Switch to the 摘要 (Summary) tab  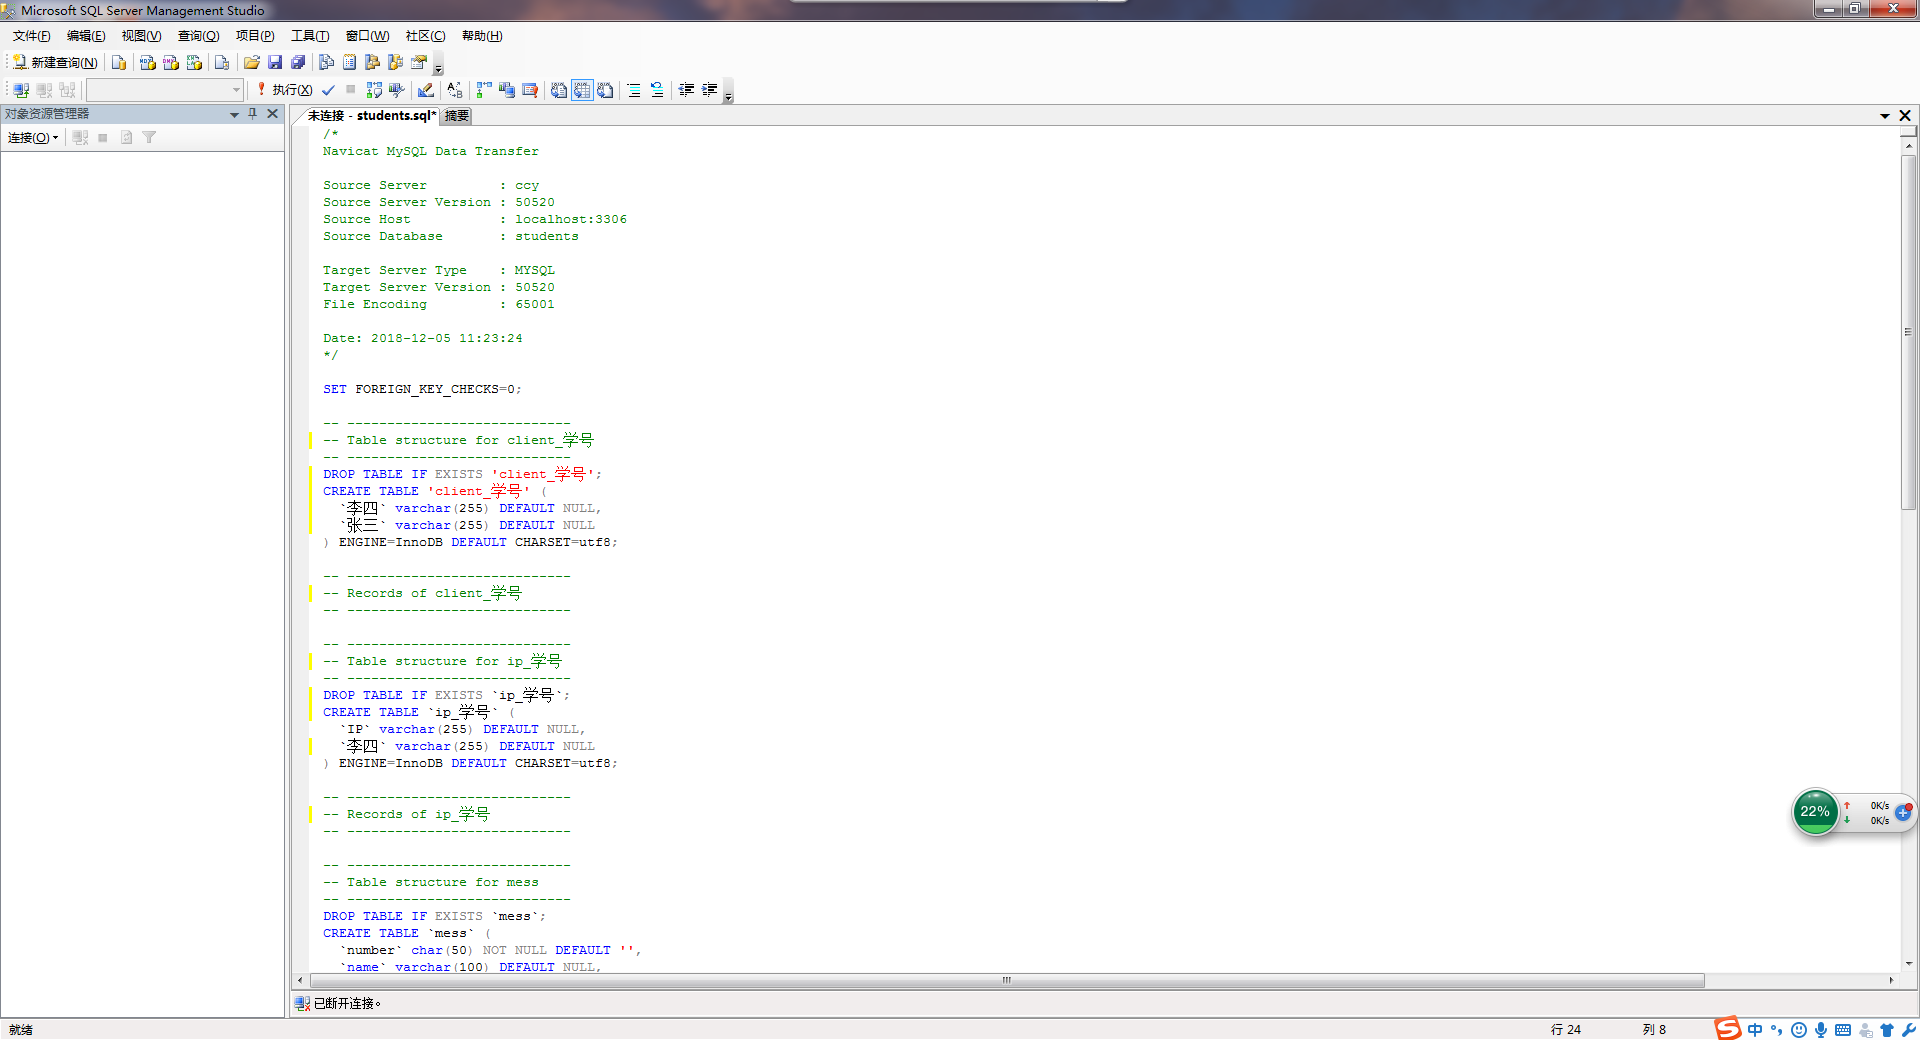coord(457,116)
